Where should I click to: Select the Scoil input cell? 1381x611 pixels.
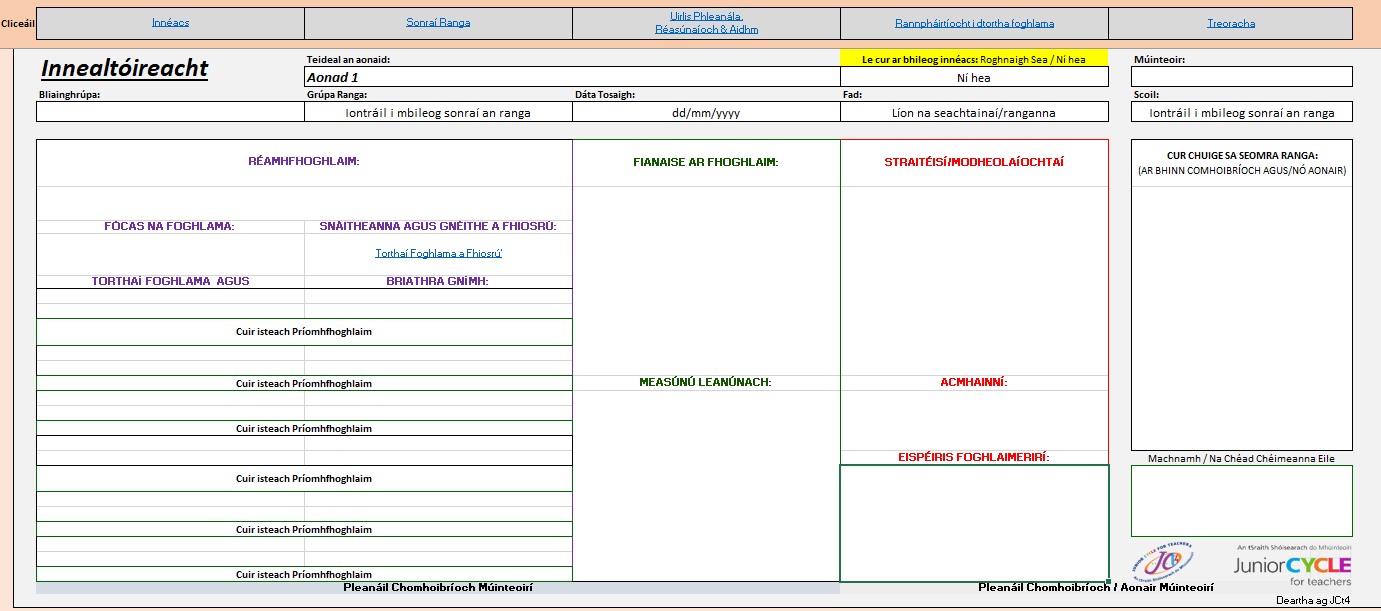(x=1242, y=112)
